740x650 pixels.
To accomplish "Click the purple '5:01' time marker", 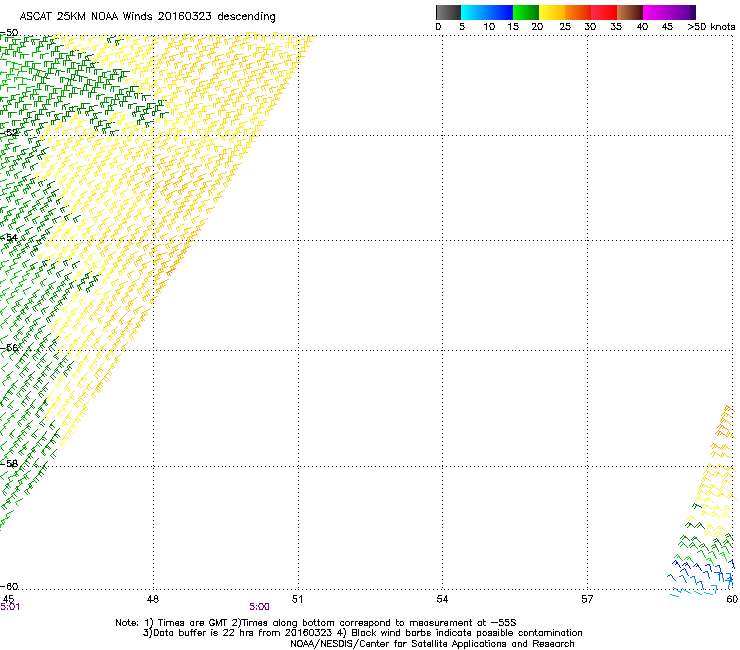I will tap(10, 607).
